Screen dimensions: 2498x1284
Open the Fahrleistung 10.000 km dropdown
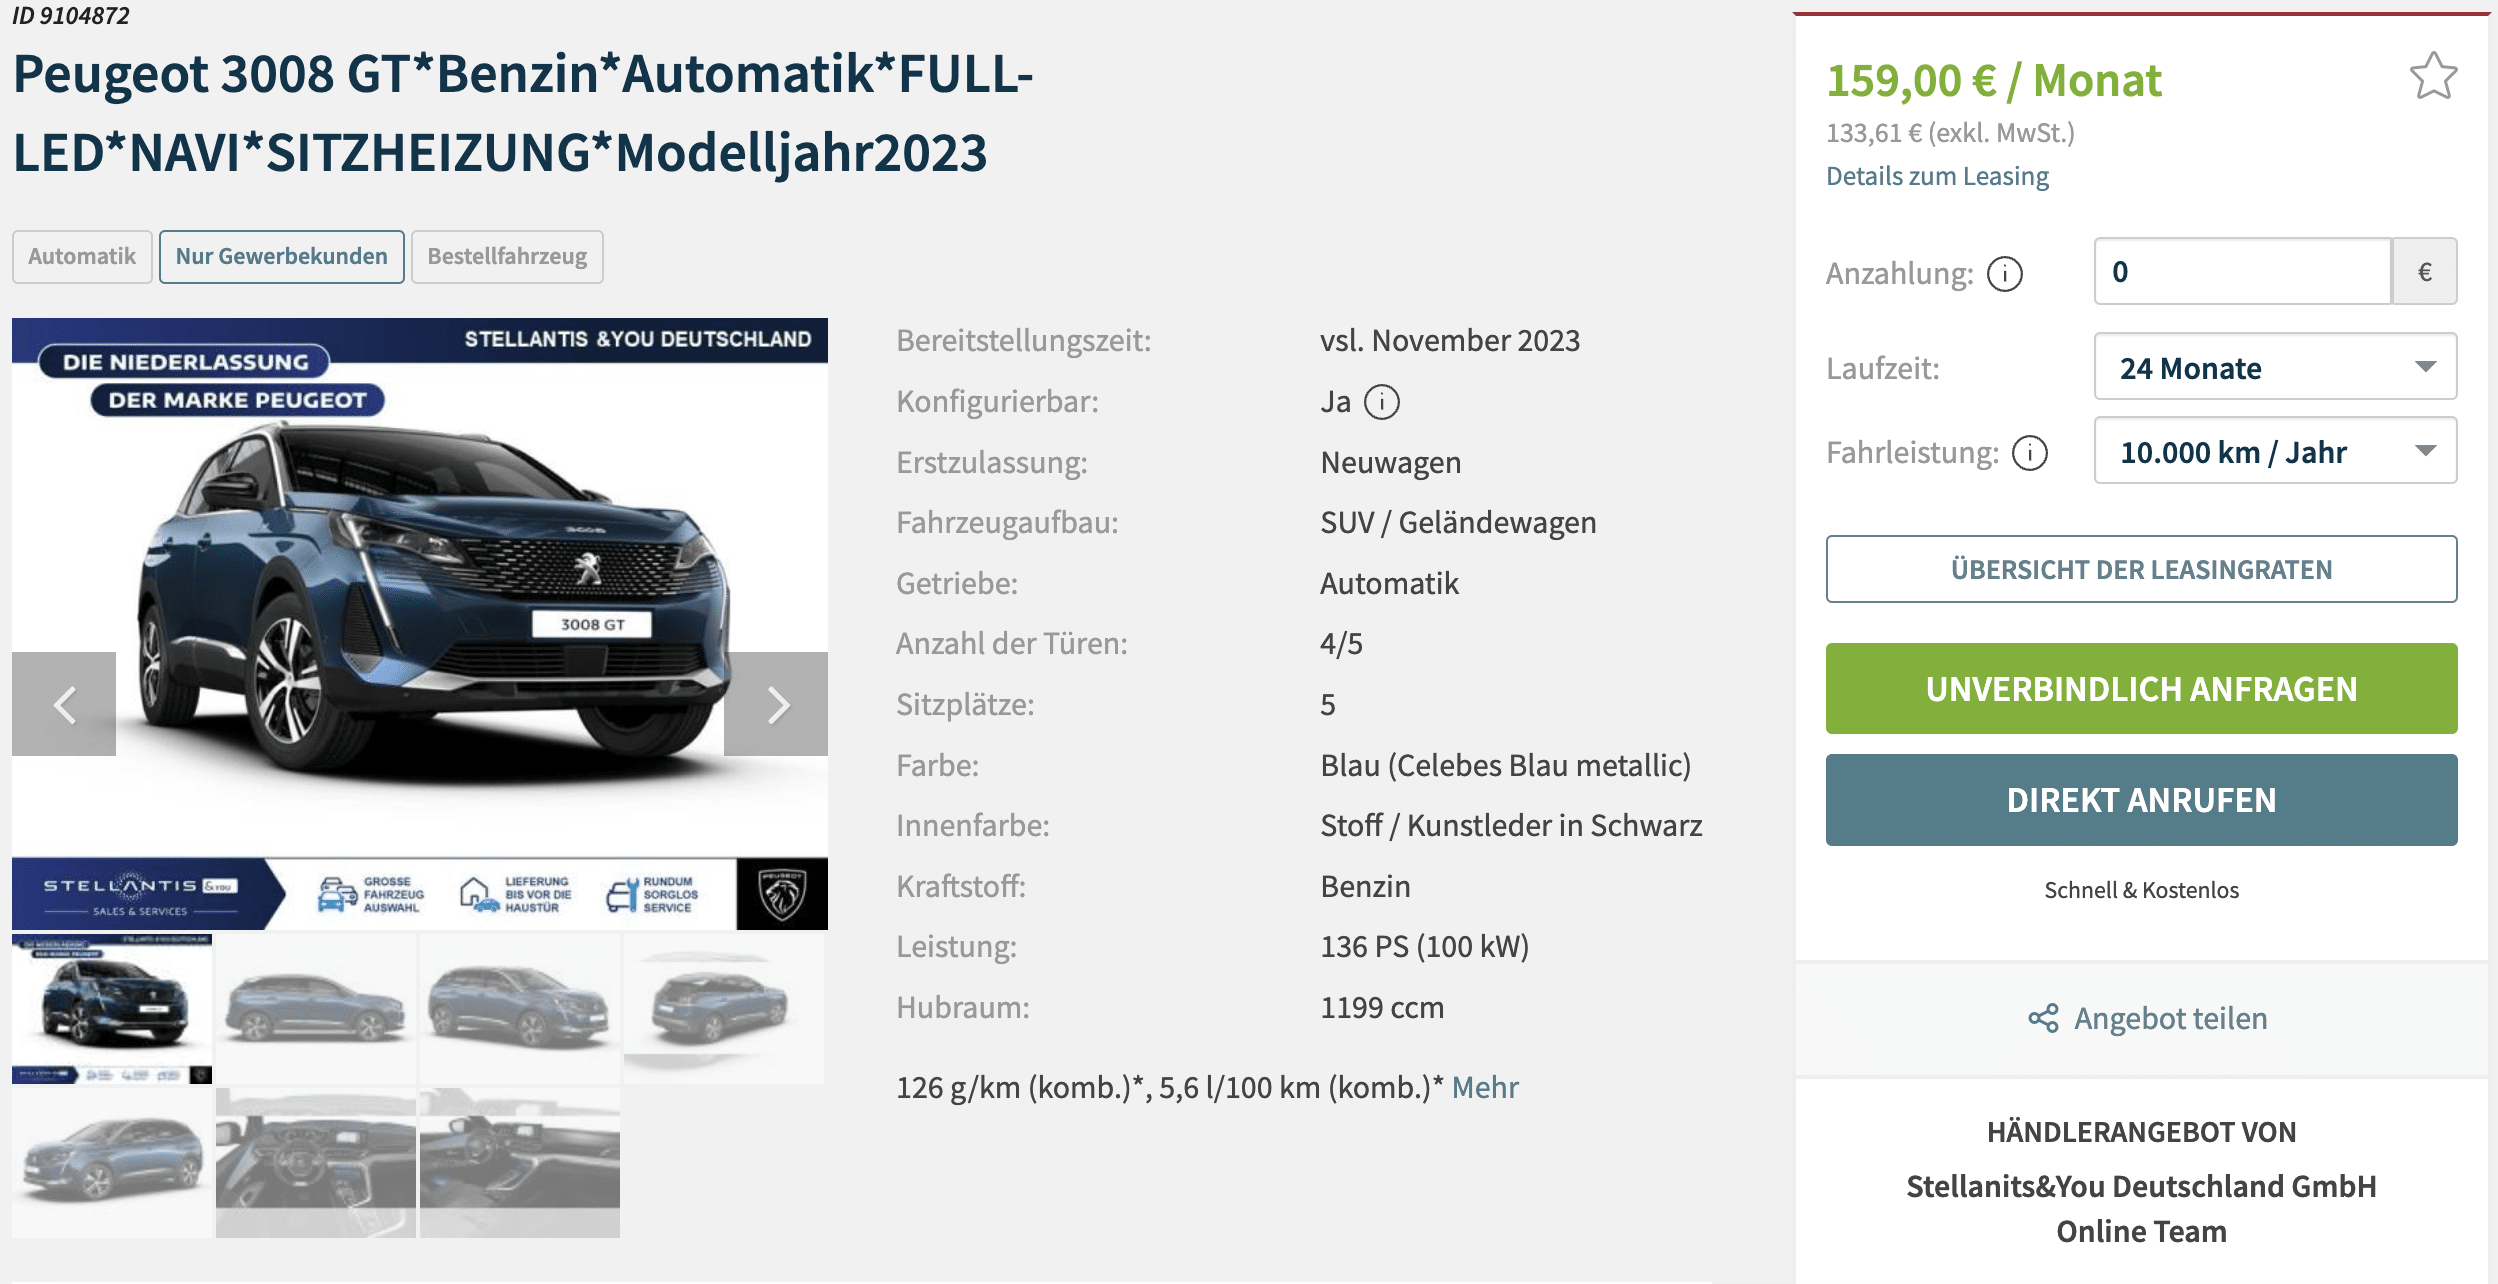click(2275, 451)
